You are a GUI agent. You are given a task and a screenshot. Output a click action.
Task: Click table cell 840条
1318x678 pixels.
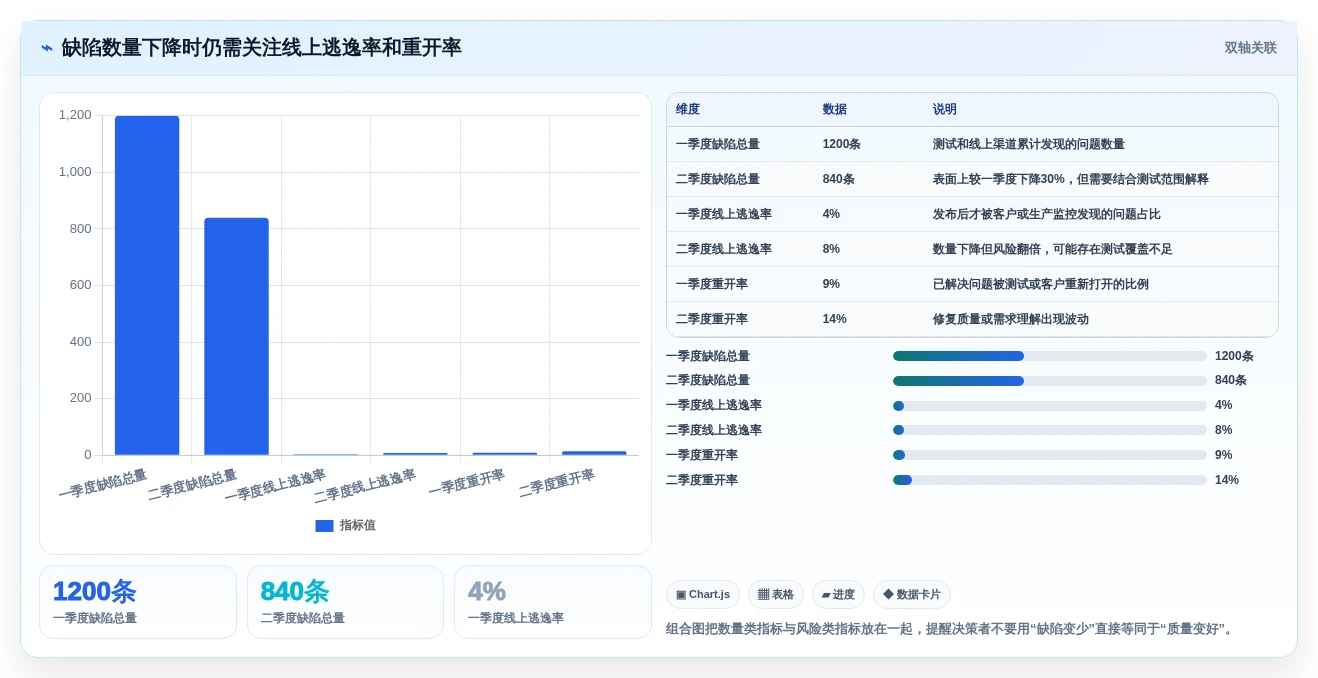coord(839,180)
